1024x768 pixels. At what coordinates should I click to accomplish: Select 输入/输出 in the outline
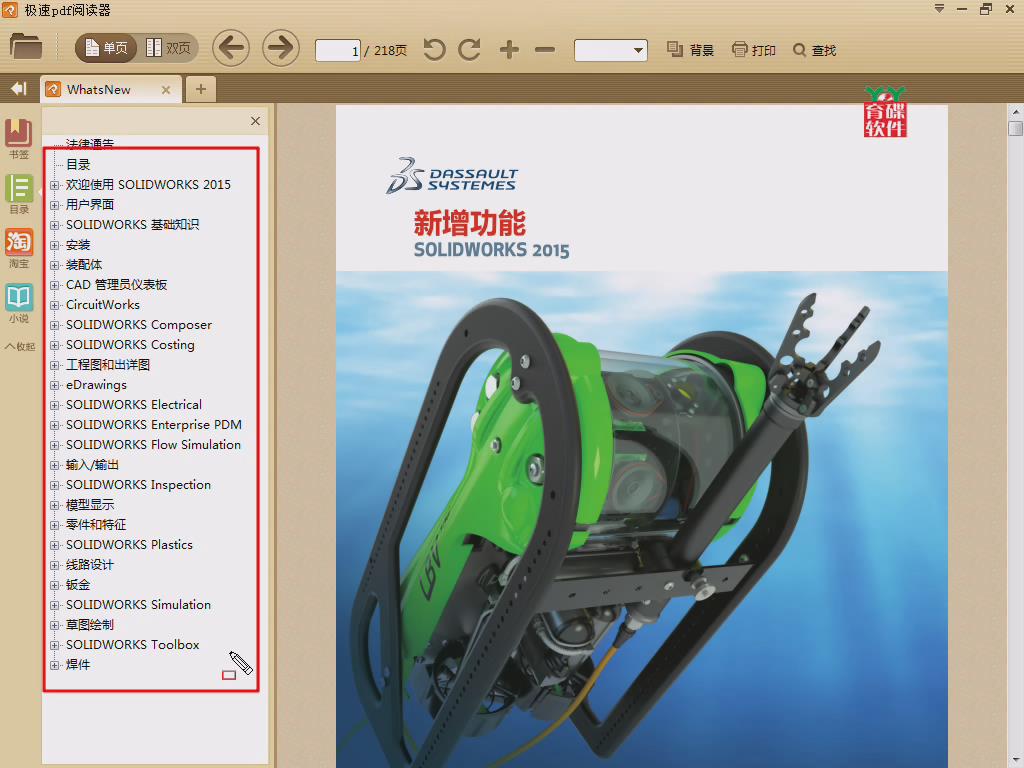pos(92,465)
